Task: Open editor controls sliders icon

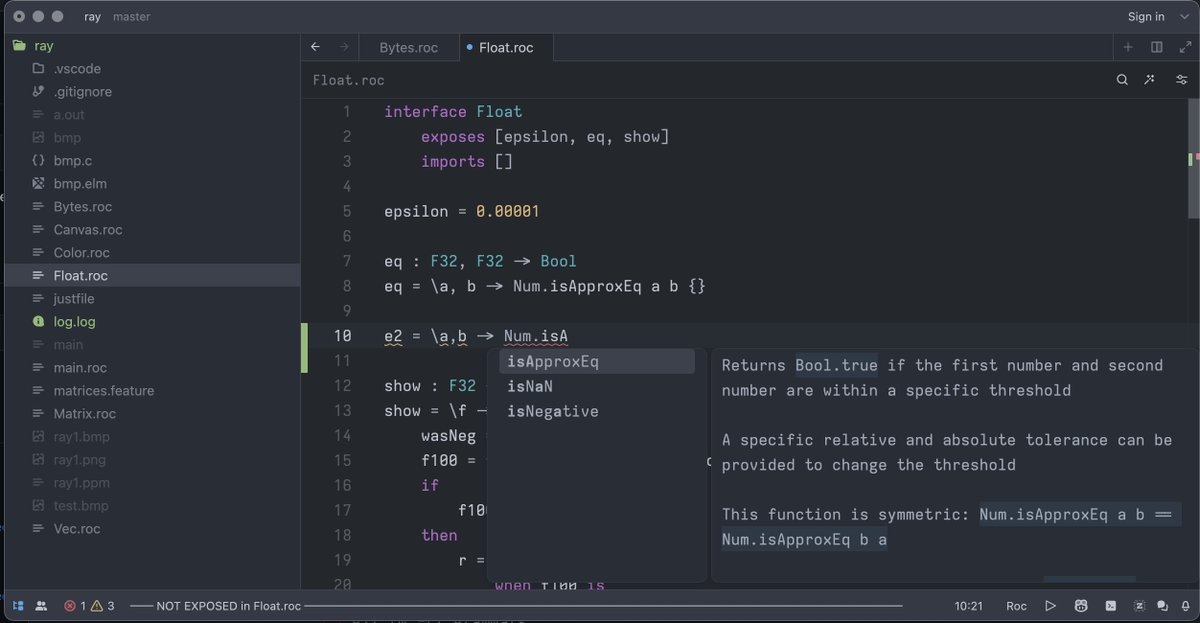Action: click(x=1182, y=80)
